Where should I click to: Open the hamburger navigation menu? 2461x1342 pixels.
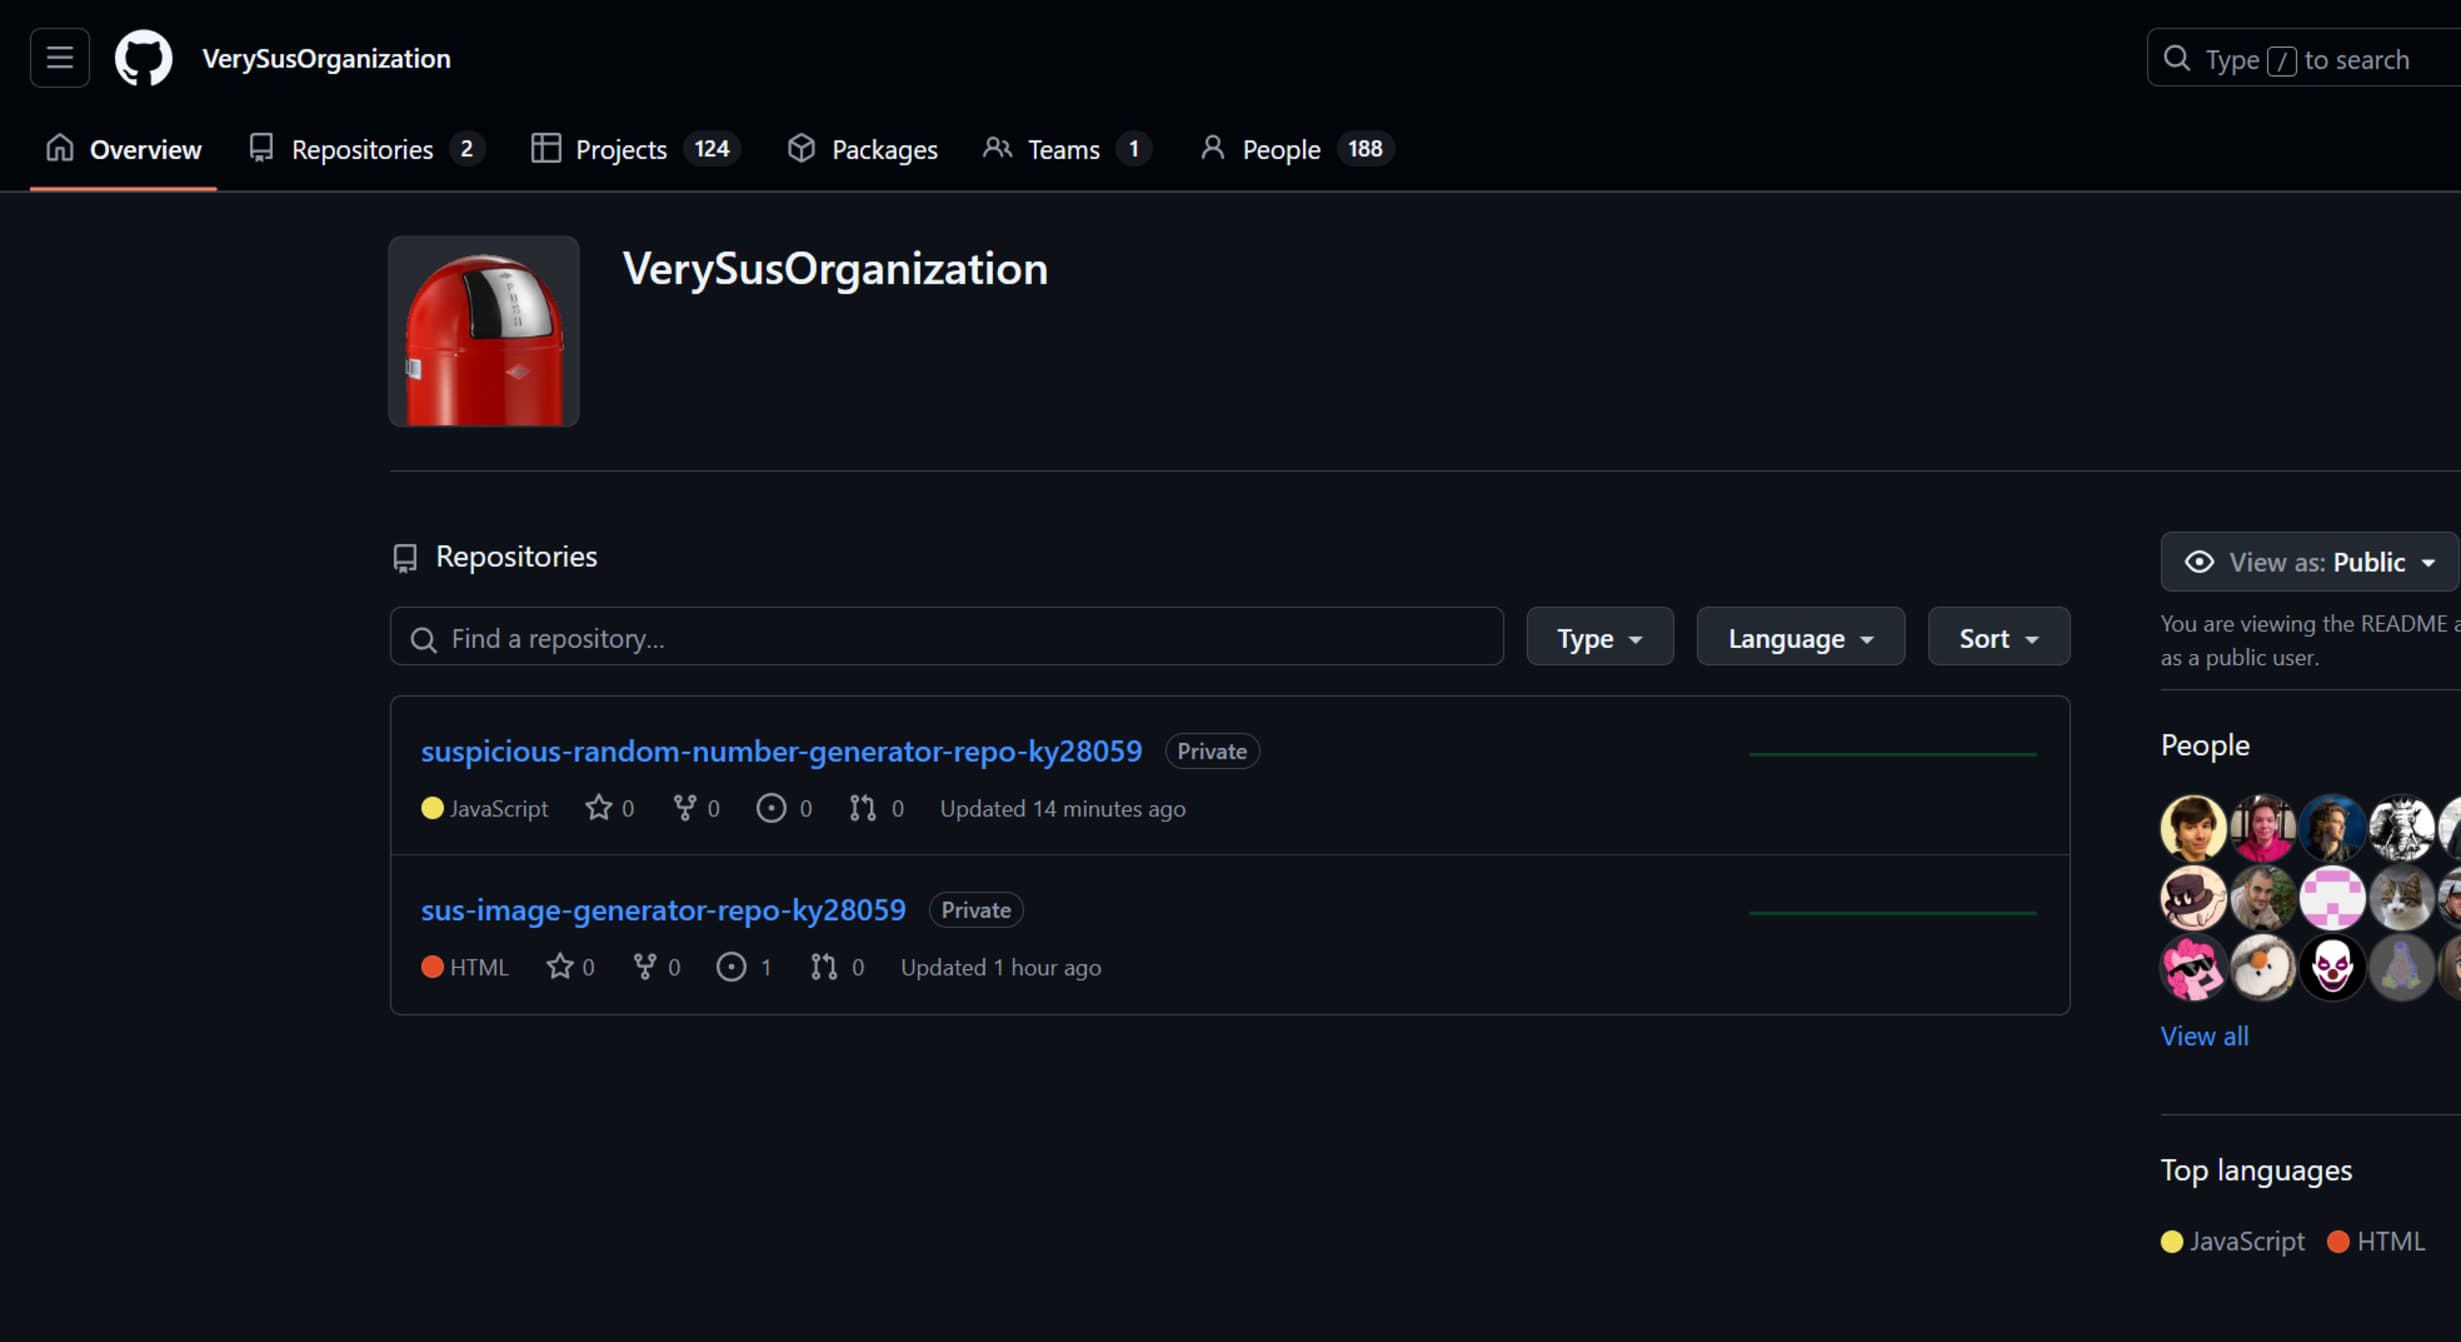(59, 58)
